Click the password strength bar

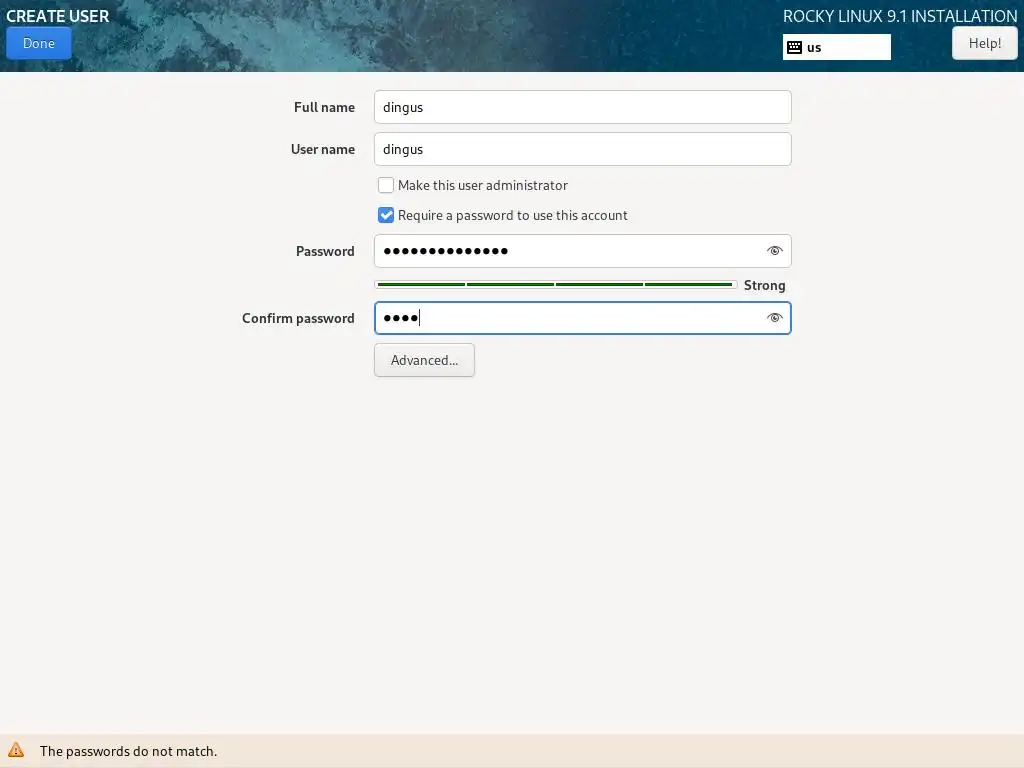coord(556,285)
